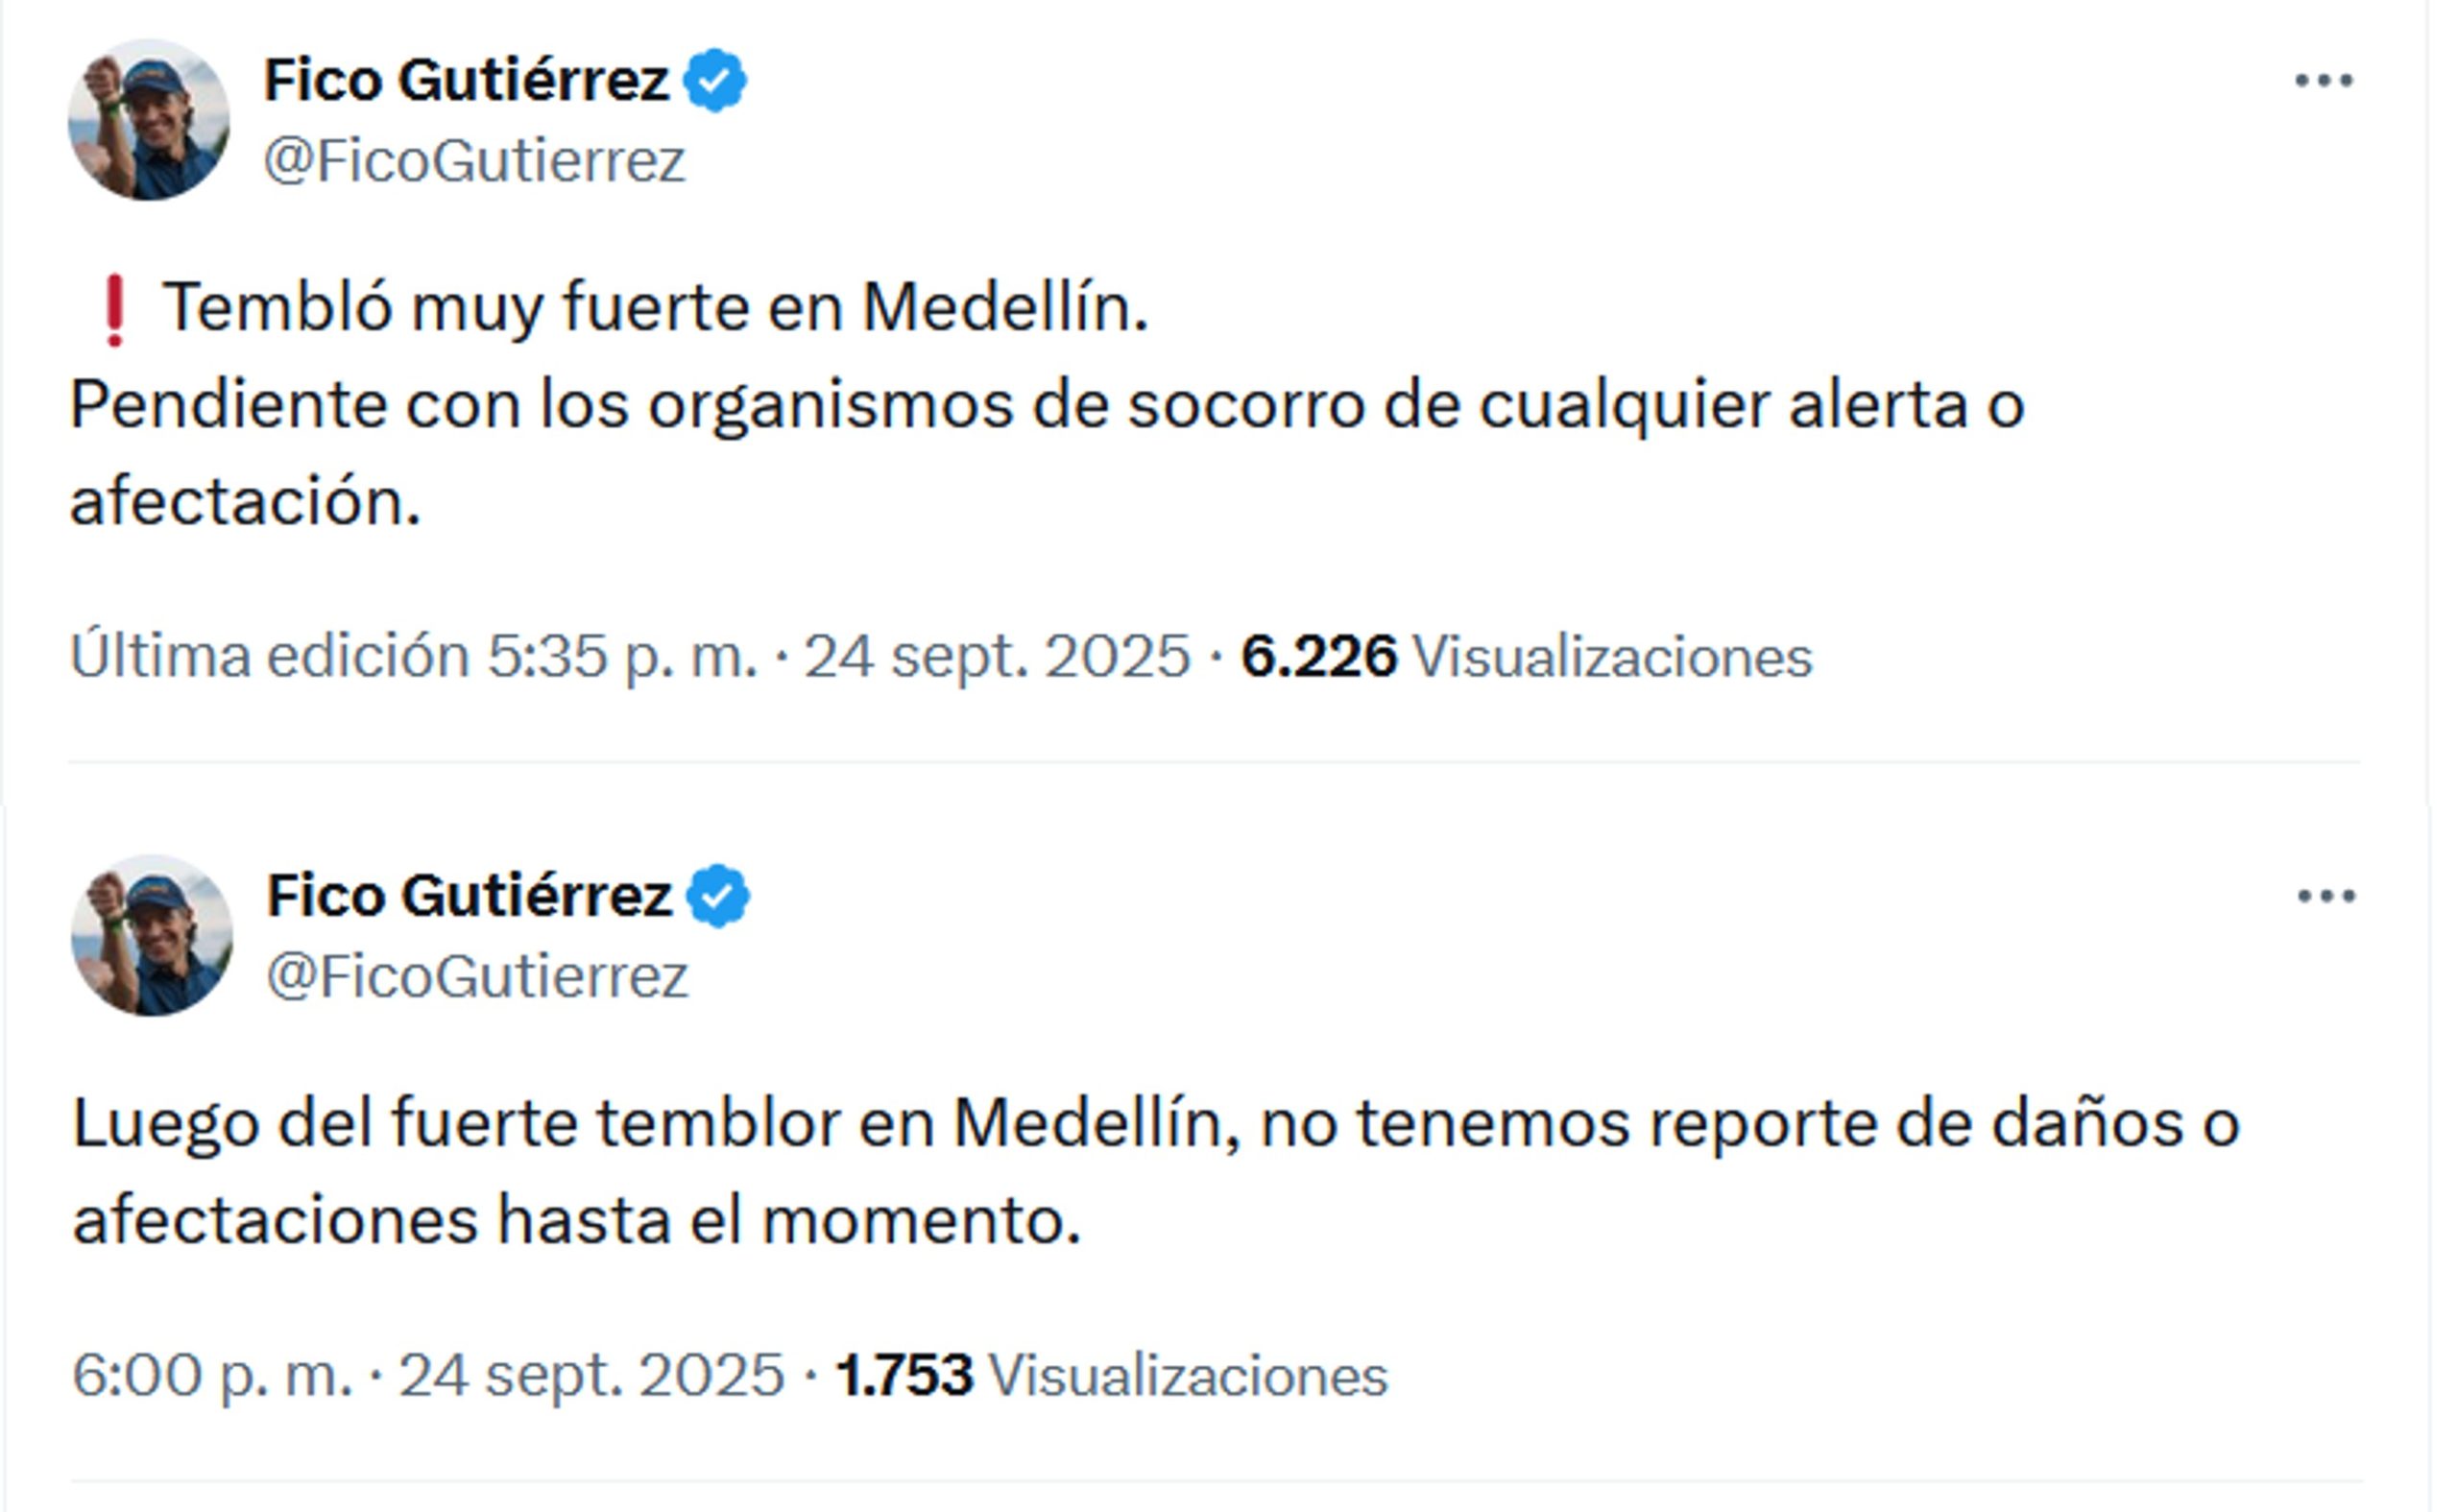Click the "Pendiente con los organismos de socorro" line
The image size is (2458, 1512).
click(1045, 405)
